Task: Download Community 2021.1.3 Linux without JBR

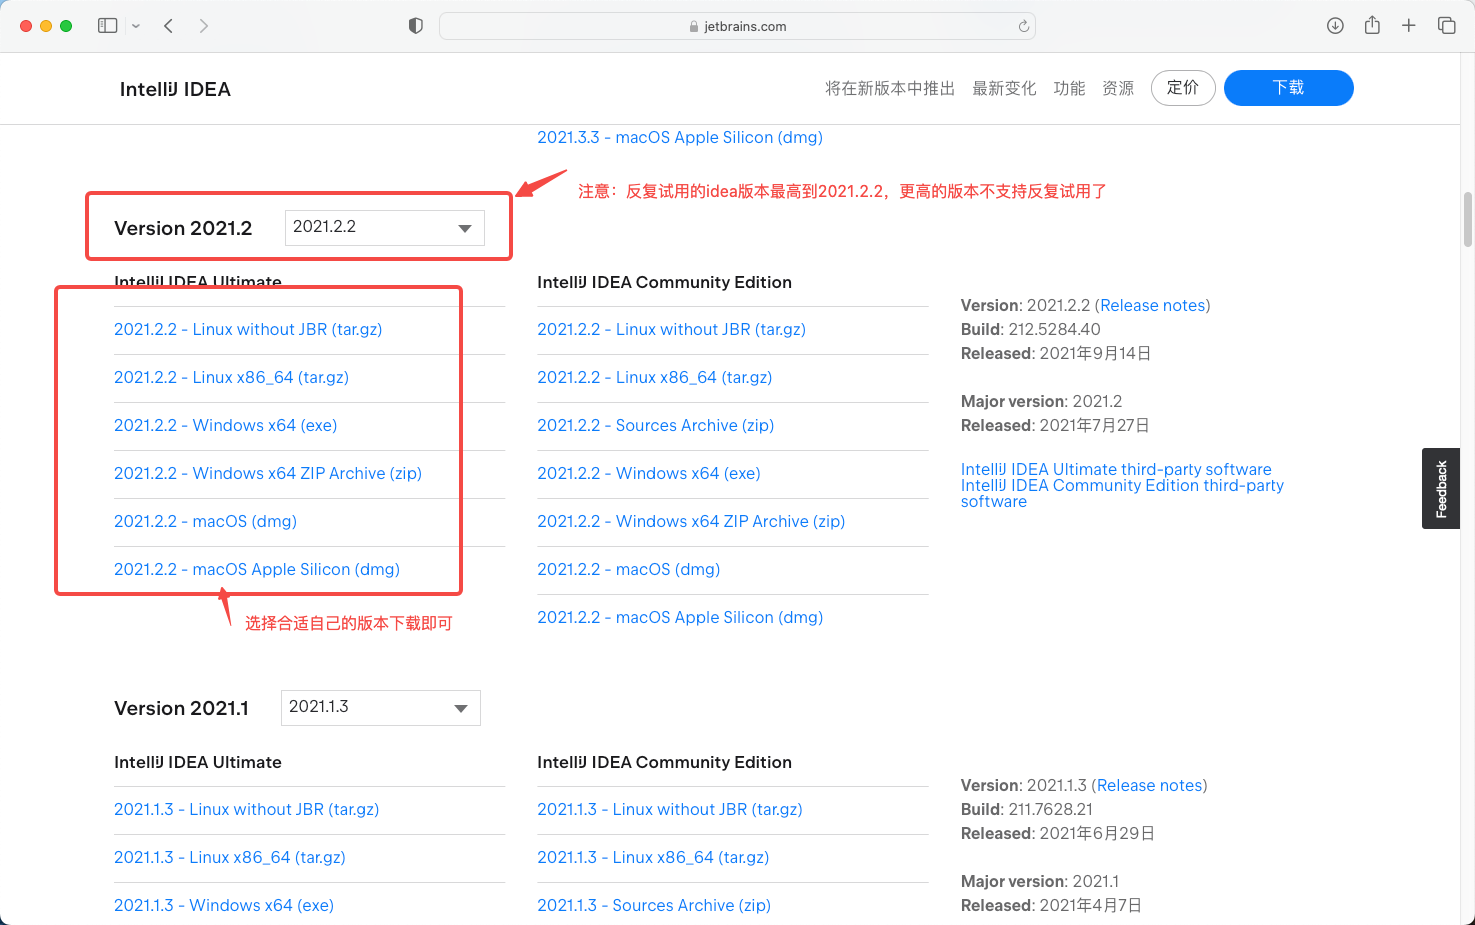Action: pyautogui.click(x=670, y=809)
